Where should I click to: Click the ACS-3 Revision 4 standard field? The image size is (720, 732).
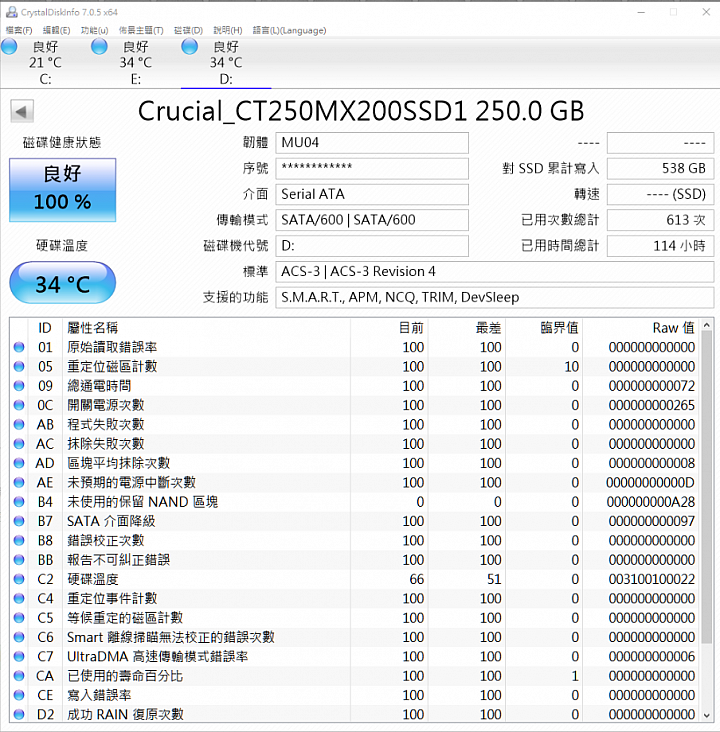point(495,271)
